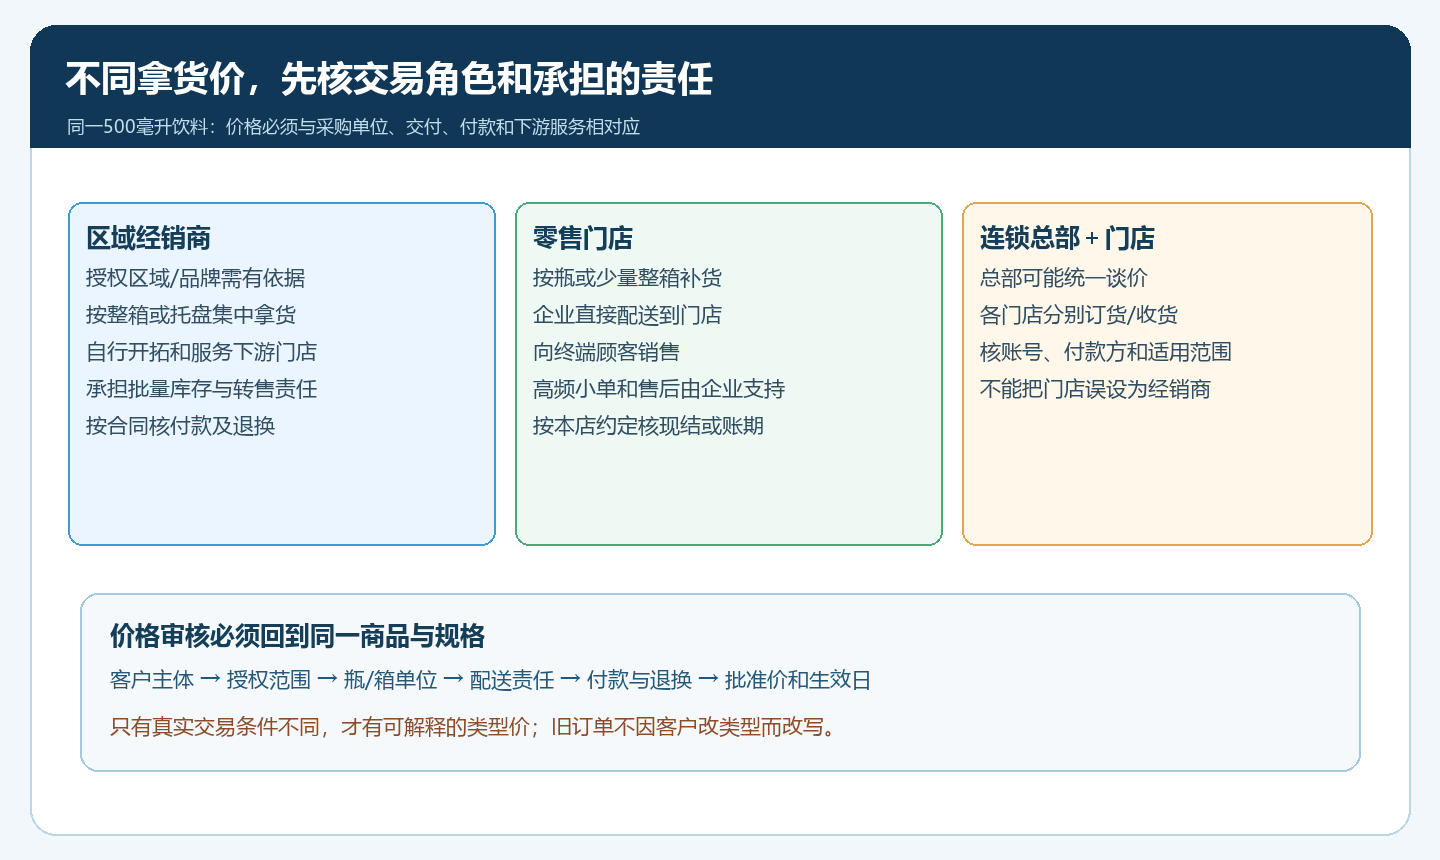Click 承担批量库存与转售责任
Image resolution: width=1440 pixels, height=860 pixels.
(x=201, y=389)
